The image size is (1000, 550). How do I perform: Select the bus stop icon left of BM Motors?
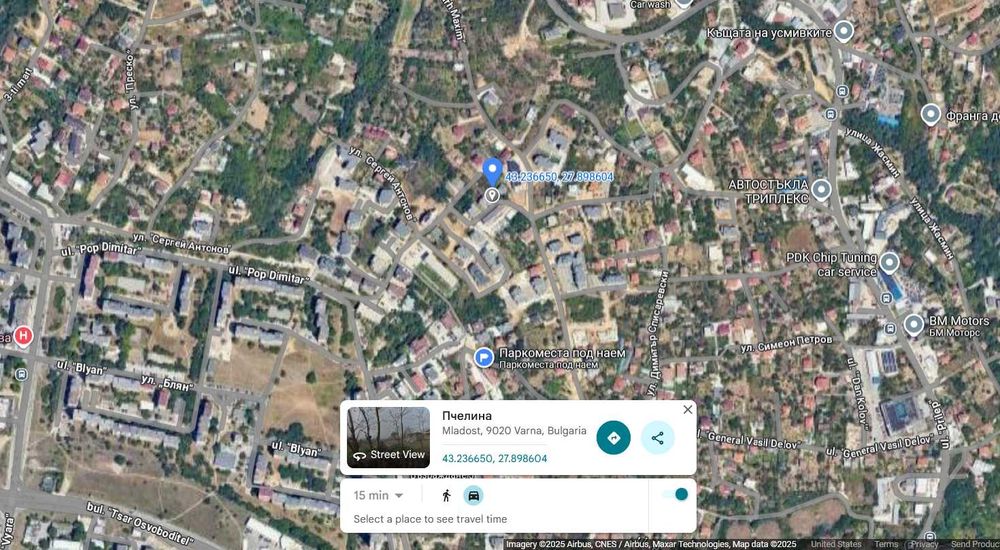tap(890, 329)
